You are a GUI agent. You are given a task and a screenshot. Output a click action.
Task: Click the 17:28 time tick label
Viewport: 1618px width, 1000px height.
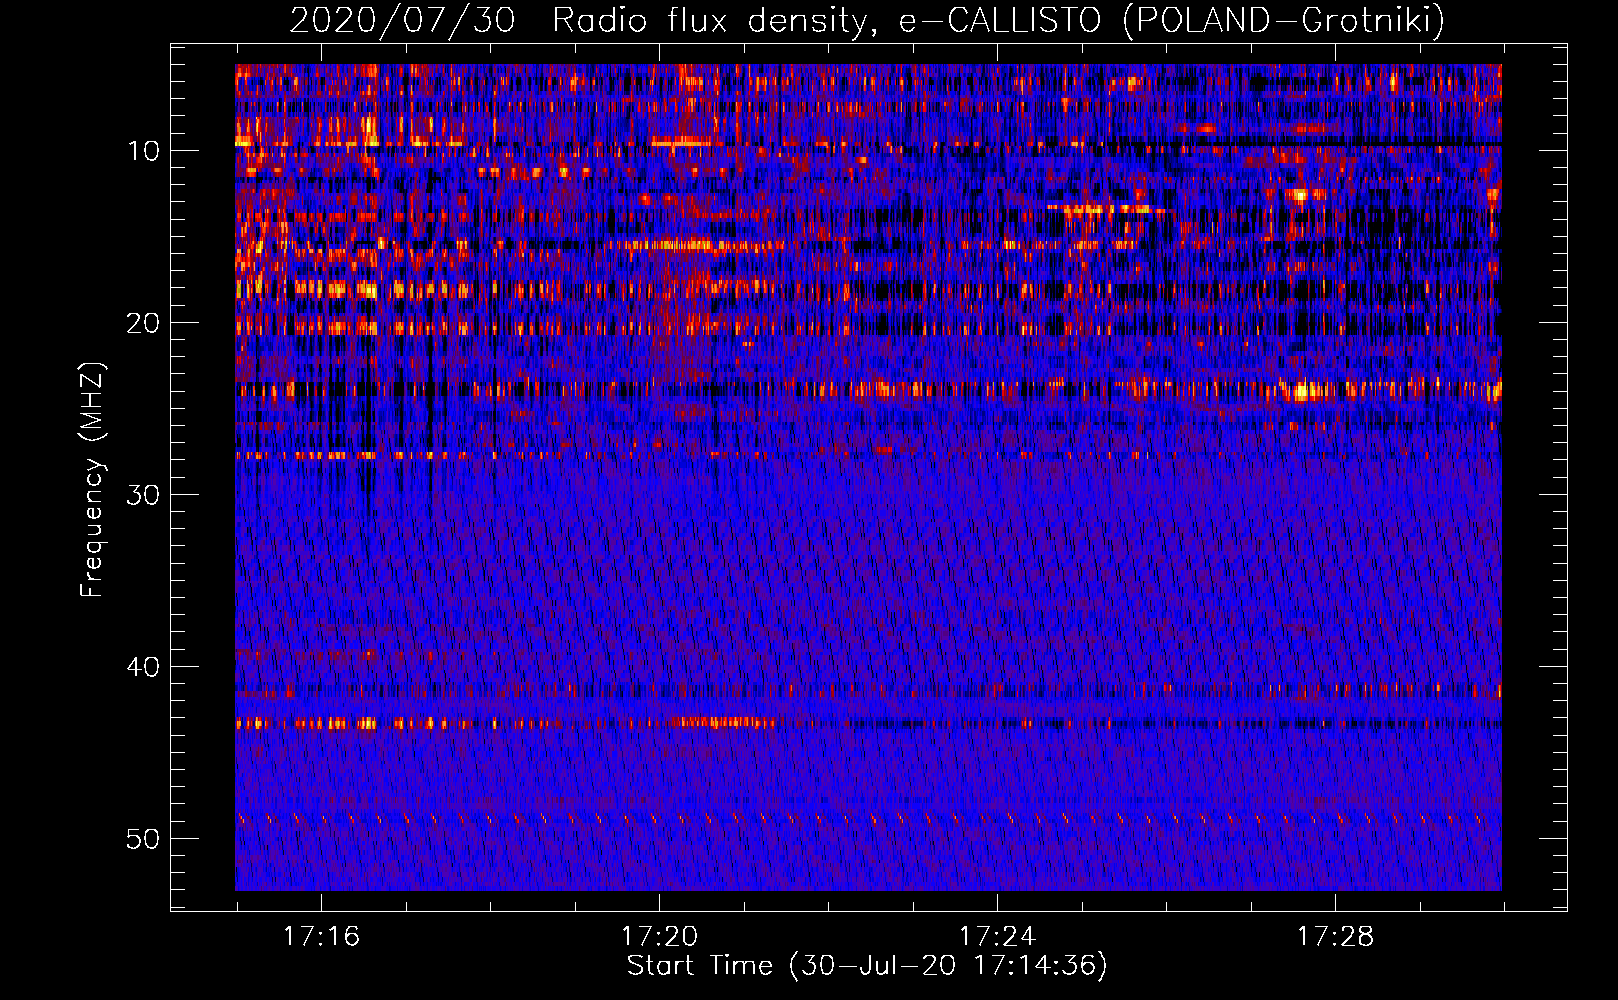pyautogui.click(x=1335, y=937)
